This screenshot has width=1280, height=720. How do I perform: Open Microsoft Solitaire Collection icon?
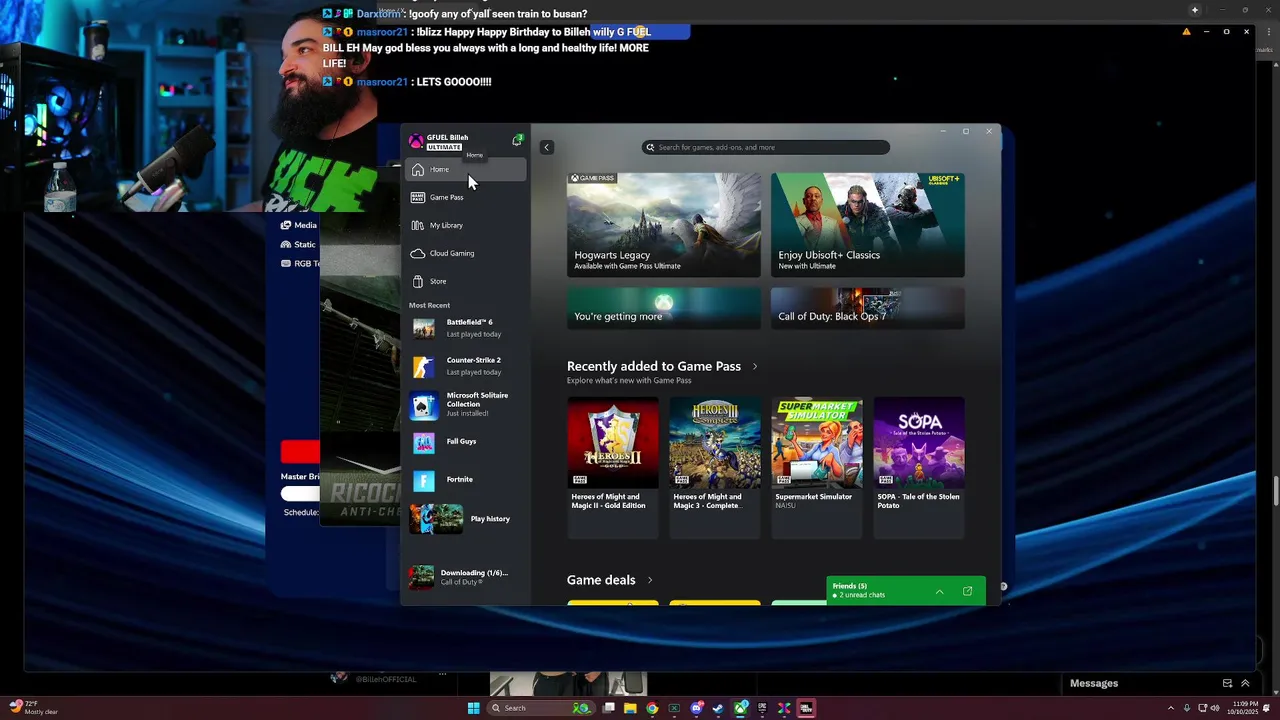tap(424, 404)
